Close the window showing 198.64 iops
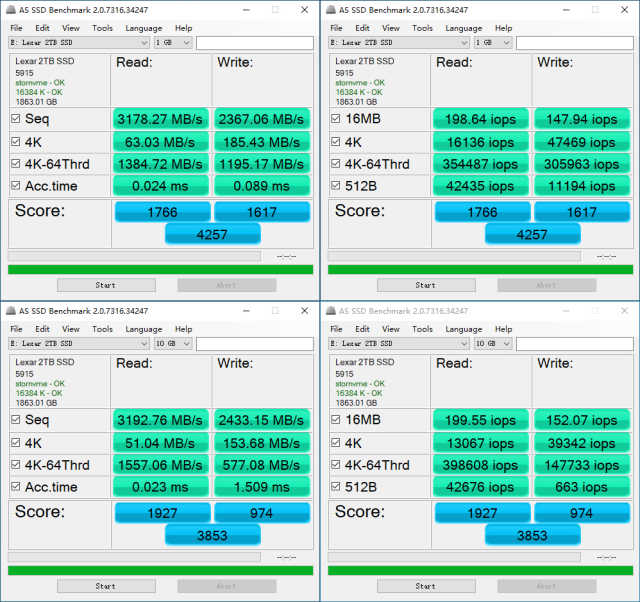This screenshot has height=602, width=640. (623, 8)
